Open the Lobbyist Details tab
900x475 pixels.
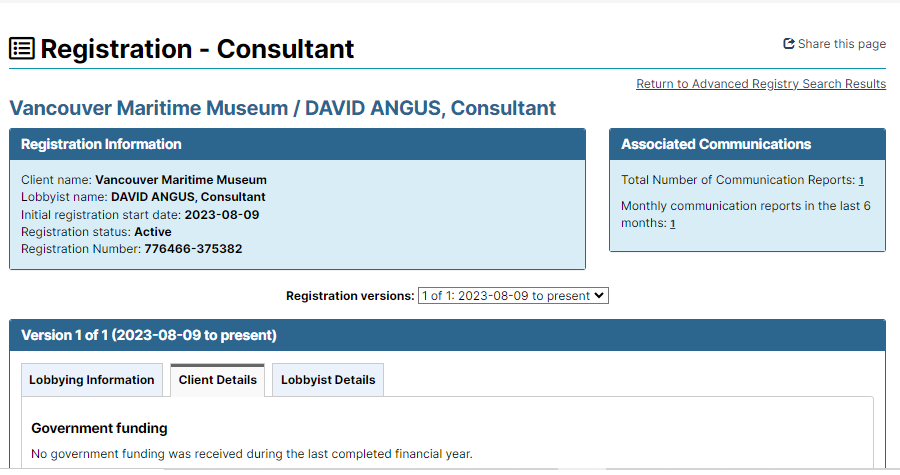click(x=328, y=380)
